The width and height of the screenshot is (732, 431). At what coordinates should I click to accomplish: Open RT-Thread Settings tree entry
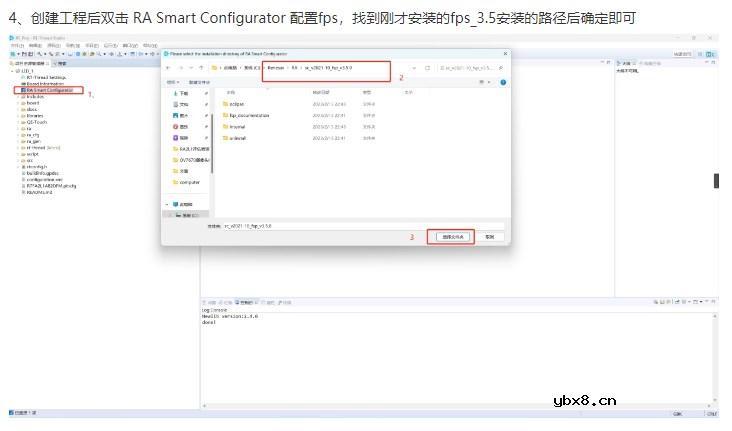click(43, 78)
